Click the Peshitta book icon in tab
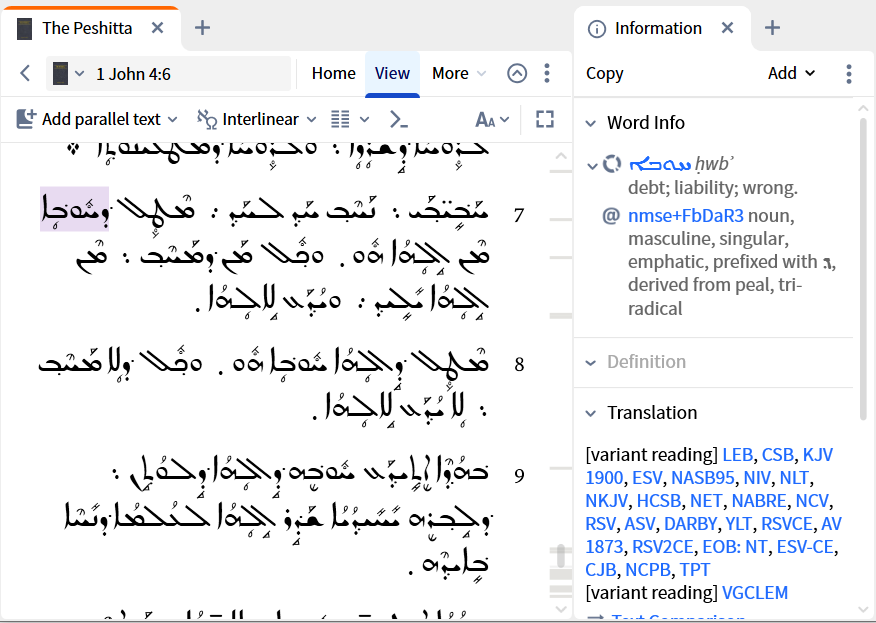This screenshot has width=876, height=623. pos(24,28)
